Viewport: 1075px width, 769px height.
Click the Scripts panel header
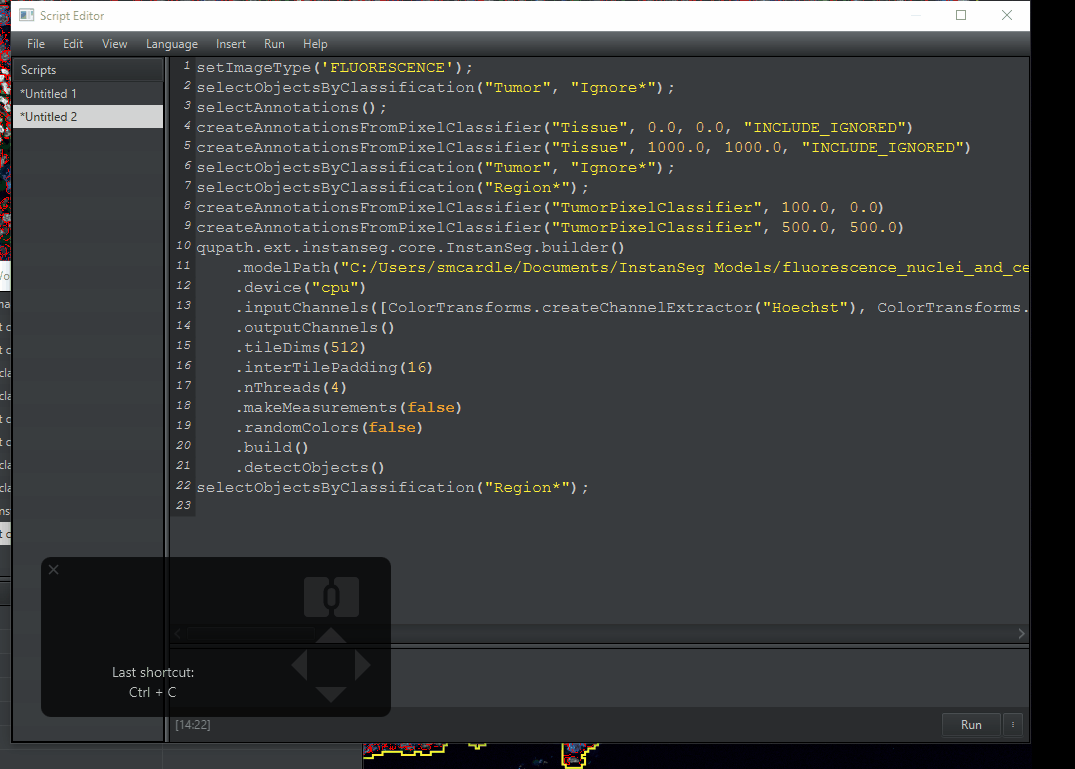88,69
